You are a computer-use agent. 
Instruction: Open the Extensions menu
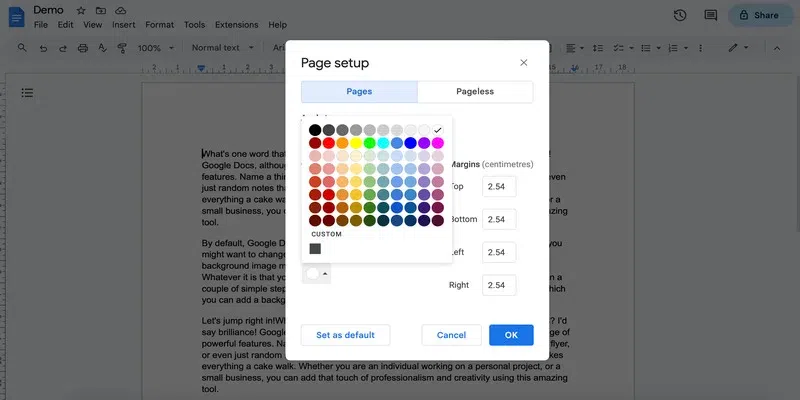(236, 24)
